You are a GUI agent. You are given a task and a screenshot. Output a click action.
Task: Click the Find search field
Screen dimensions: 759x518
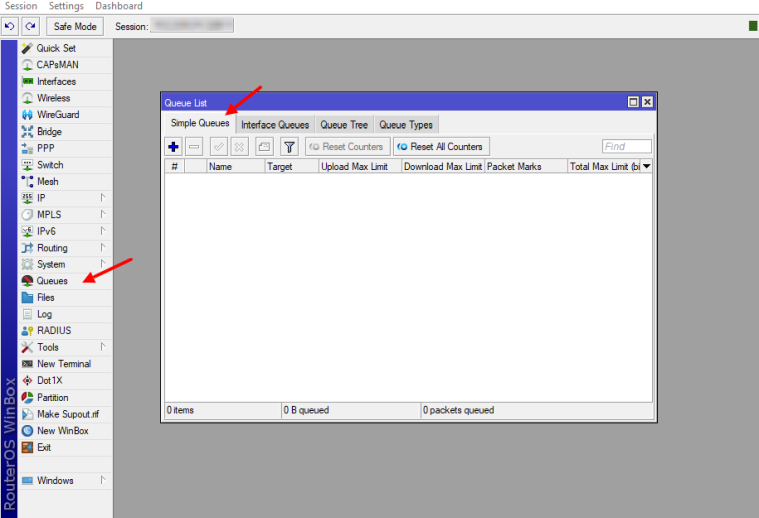point(627,146)
